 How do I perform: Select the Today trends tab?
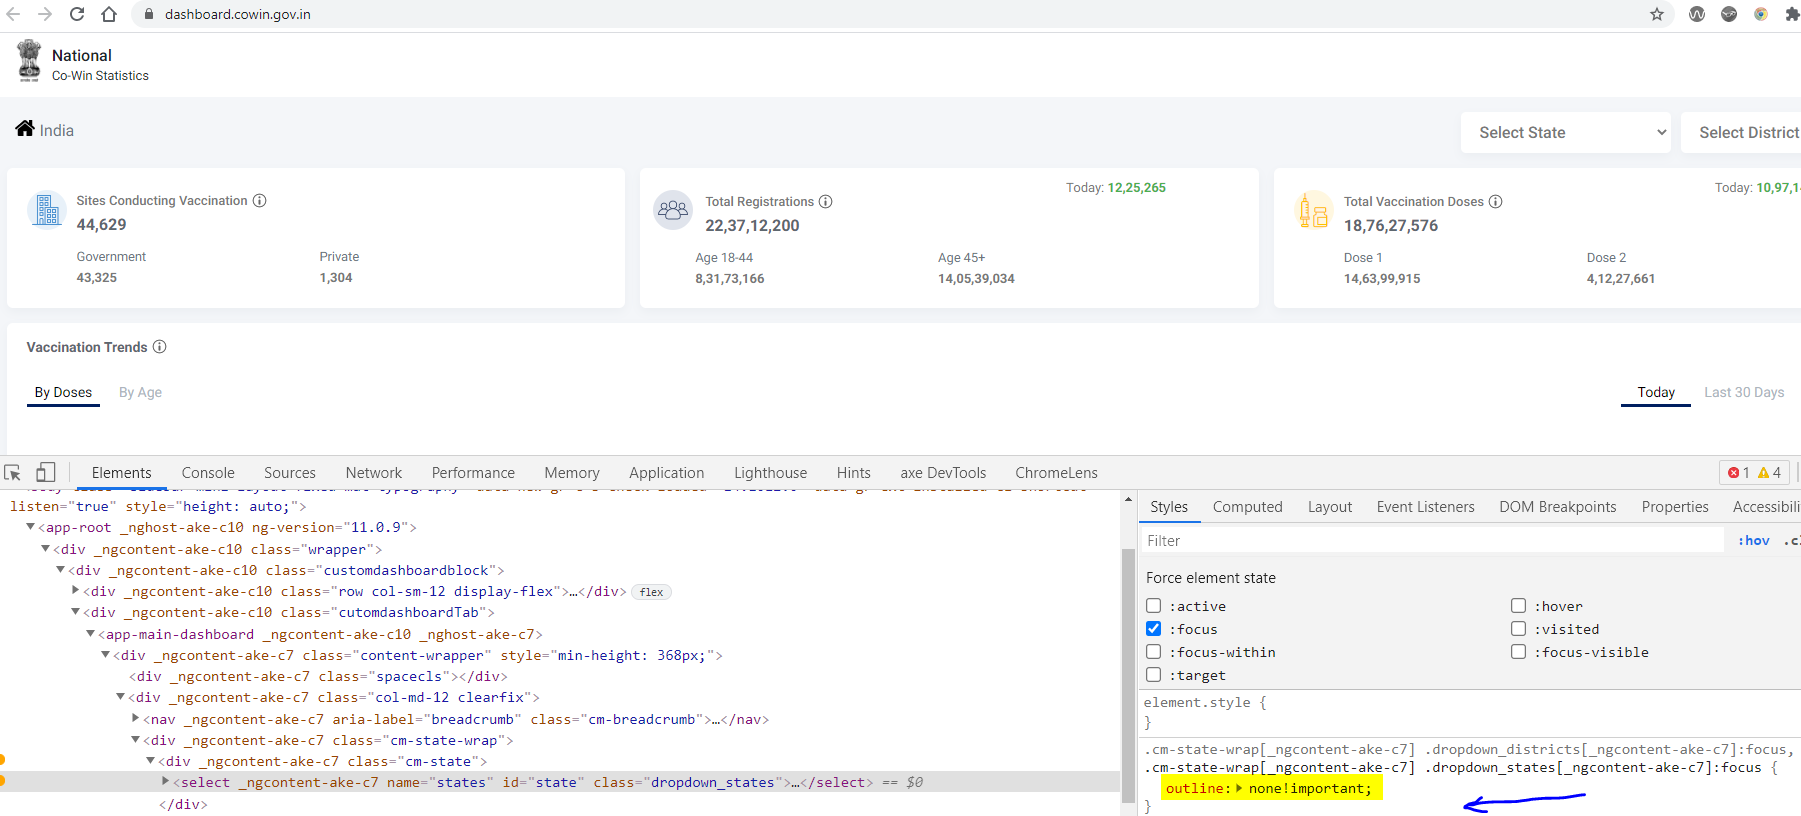1656,392
